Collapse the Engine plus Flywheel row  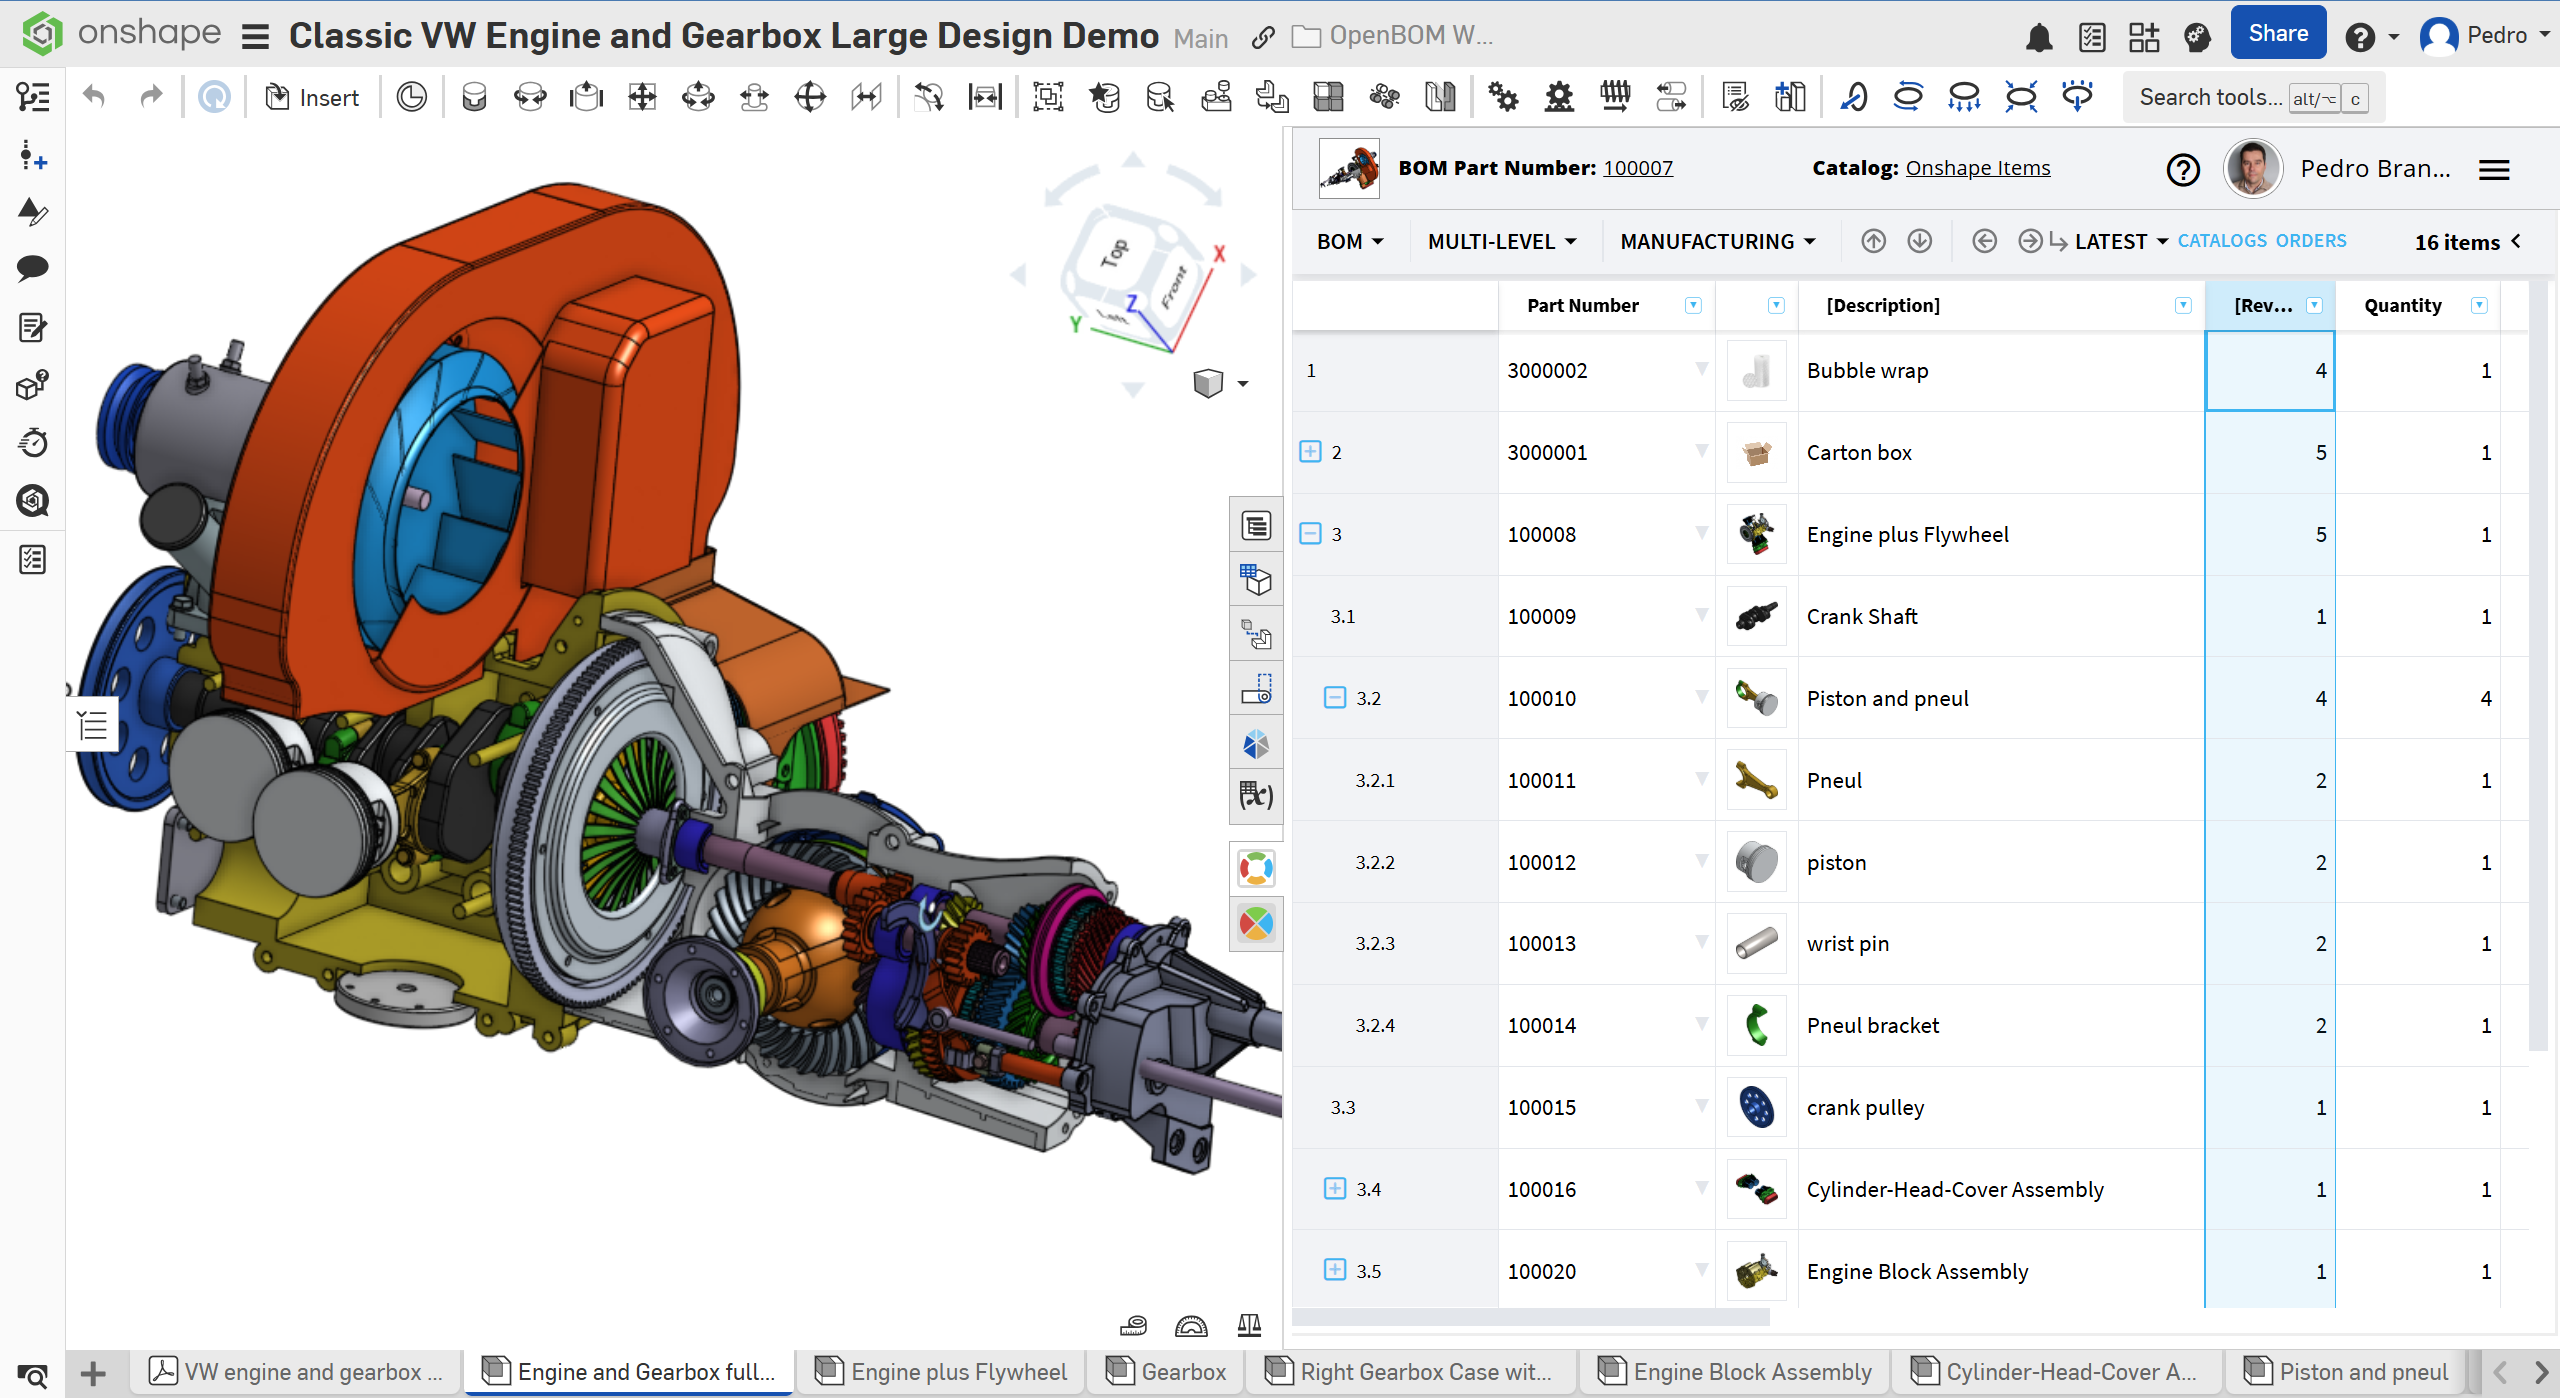[x=1310, y=533]
